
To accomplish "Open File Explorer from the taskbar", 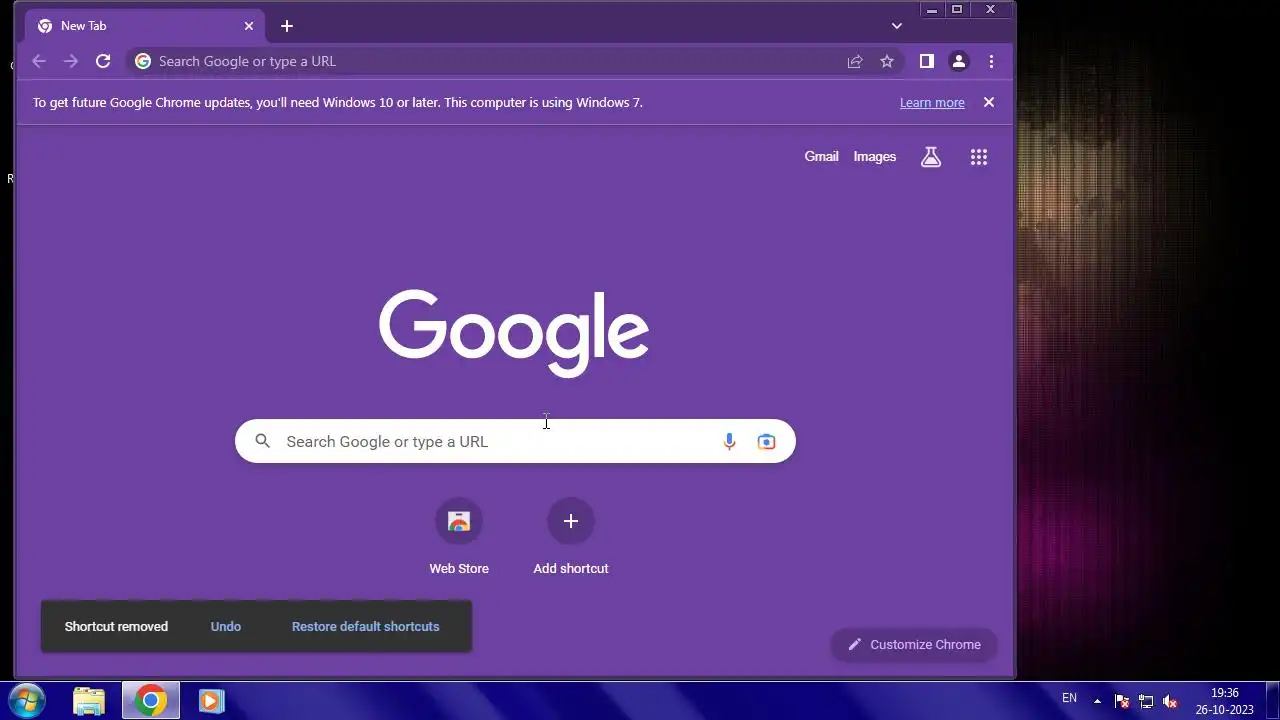I will 89,701.
